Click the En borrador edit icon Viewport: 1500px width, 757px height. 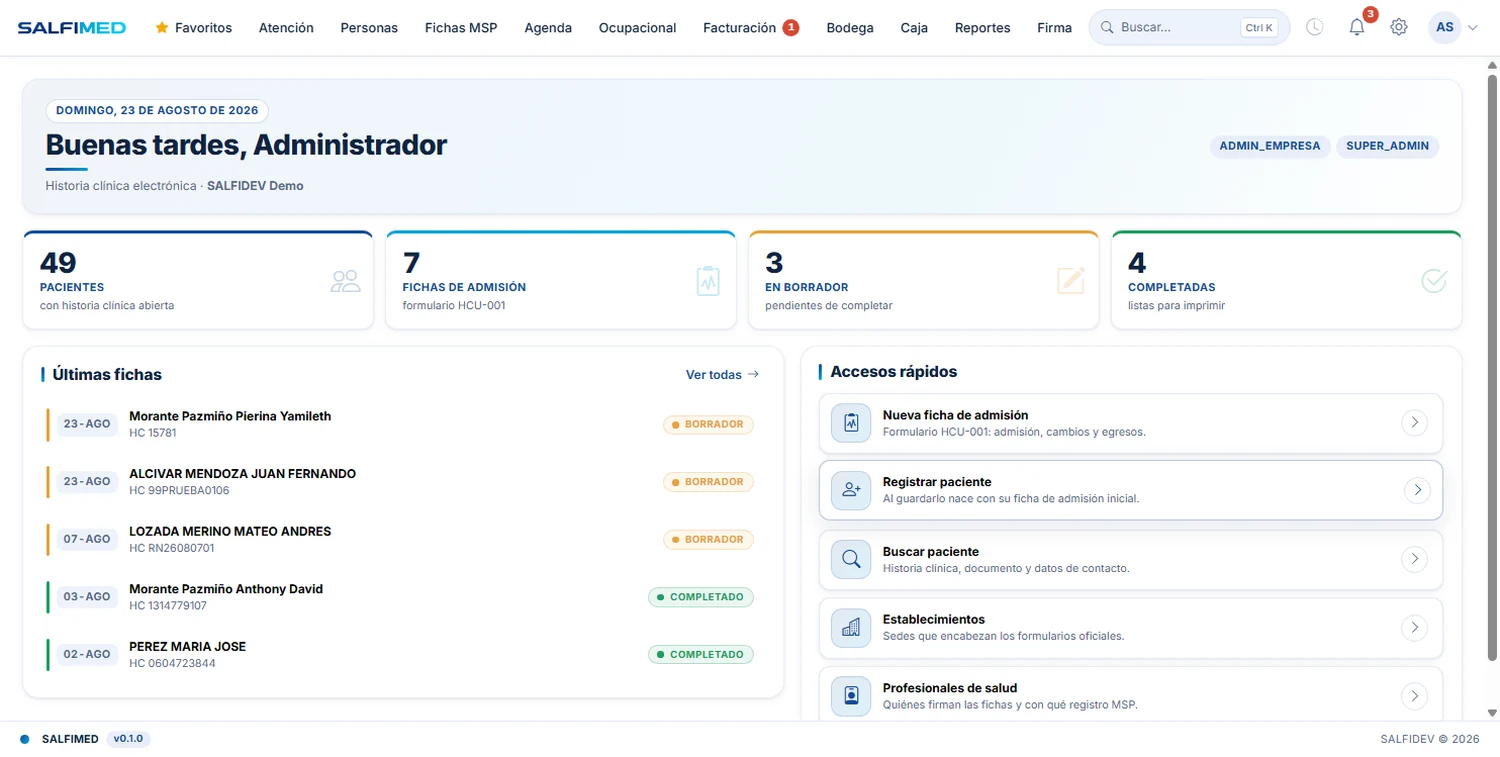click(1071, 281)
